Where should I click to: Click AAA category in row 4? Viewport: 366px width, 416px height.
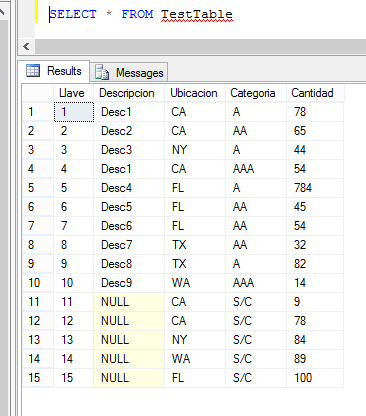coord(256,169)
